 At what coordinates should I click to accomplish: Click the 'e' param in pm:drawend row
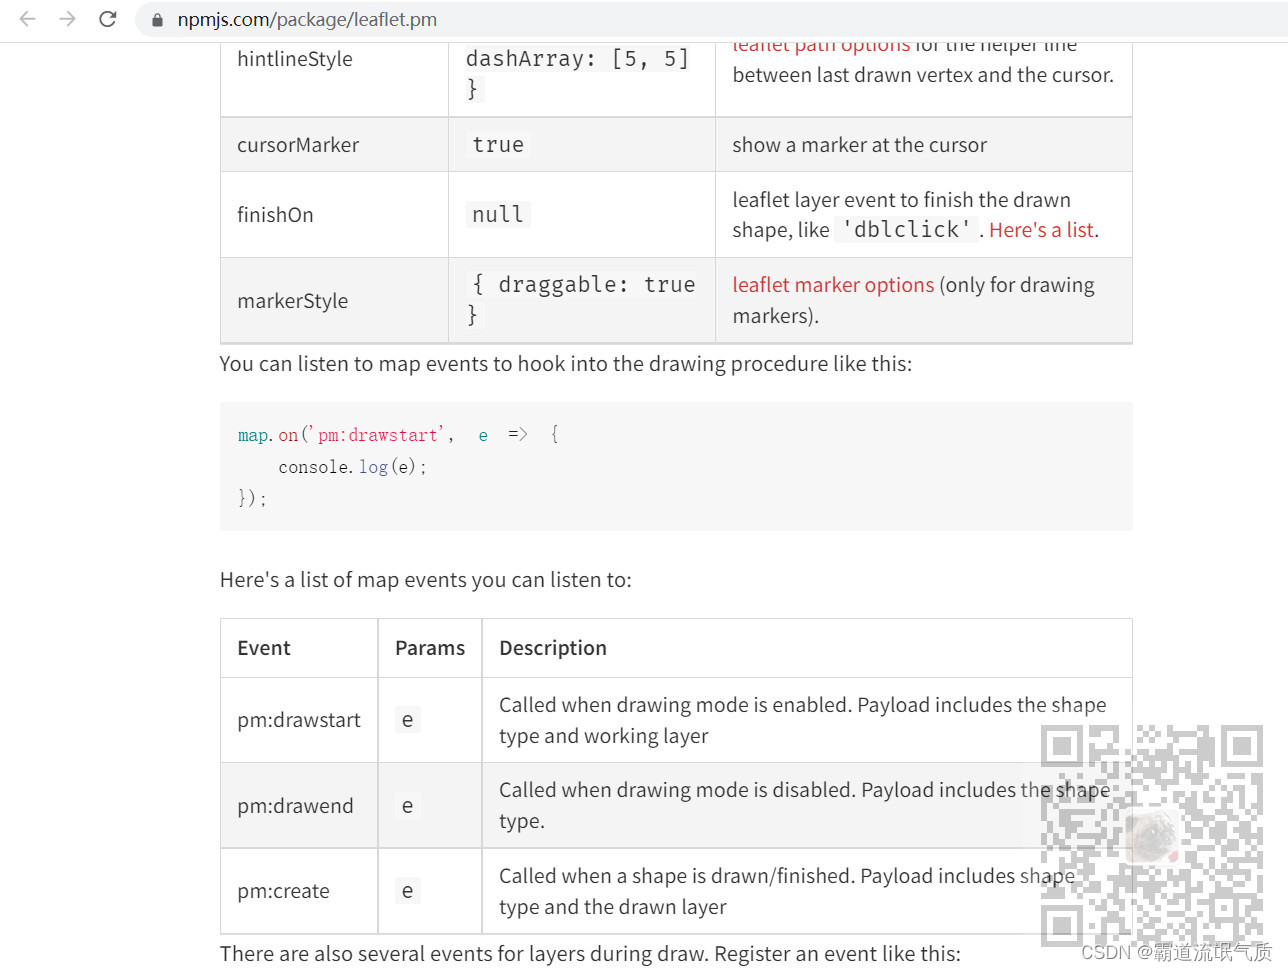click(x=407, y=806)
